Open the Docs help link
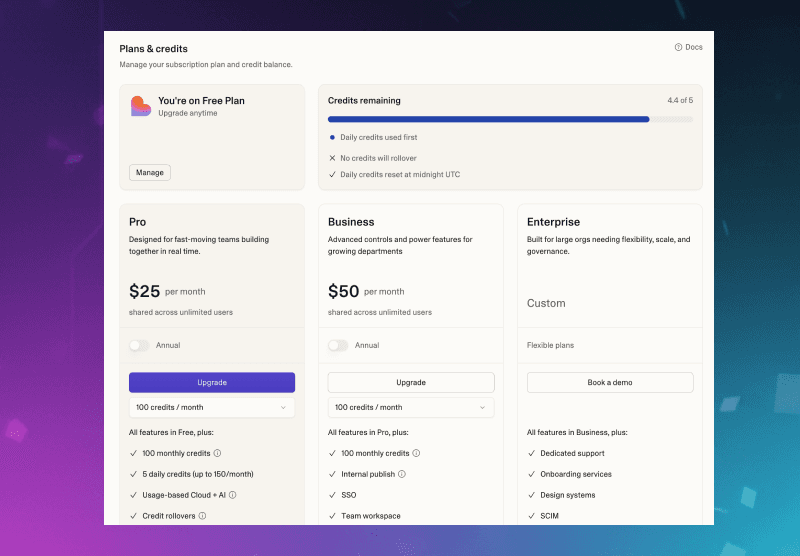800x556 pixels. point(688,47)
